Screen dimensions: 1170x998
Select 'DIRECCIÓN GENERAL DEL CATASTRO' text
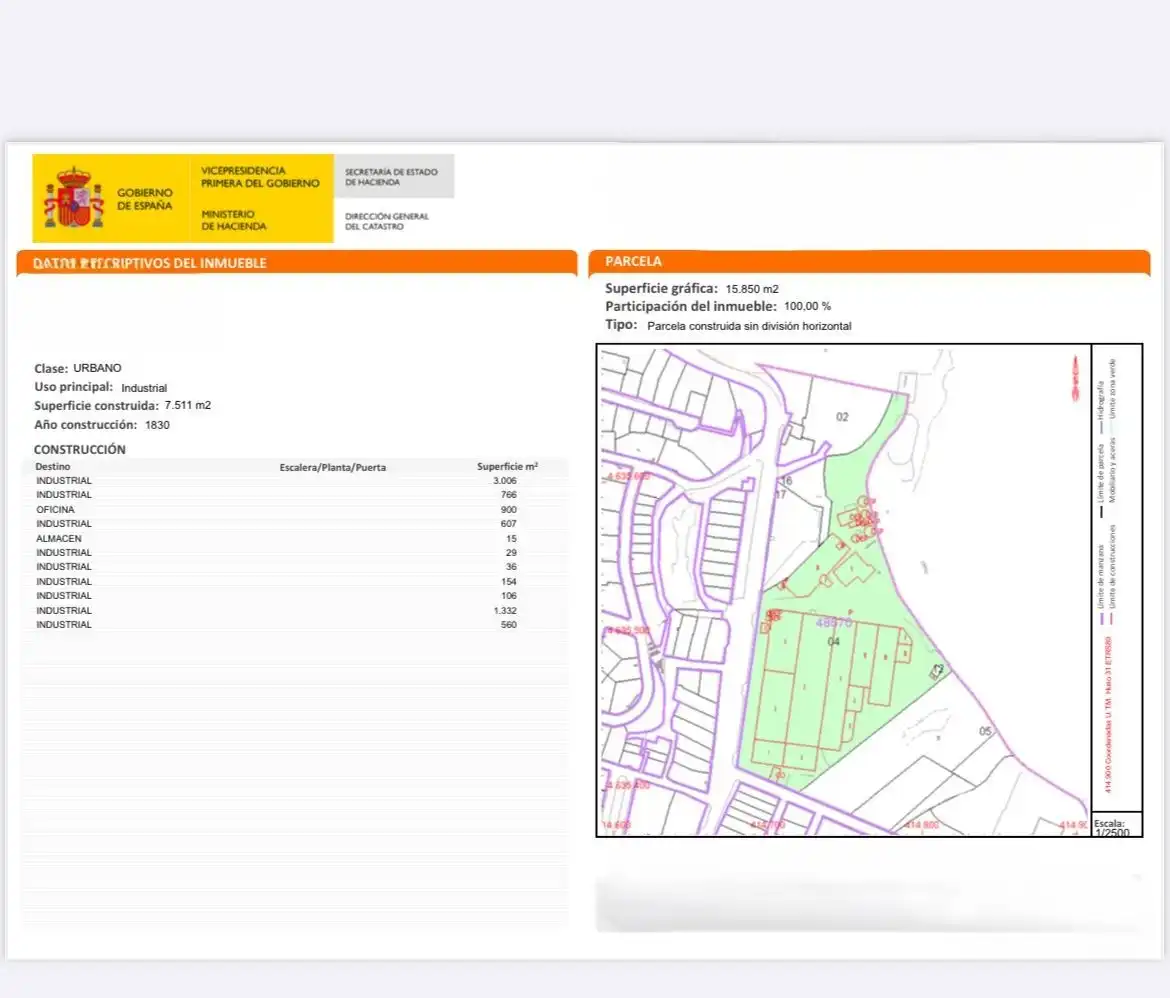(387, 221)
